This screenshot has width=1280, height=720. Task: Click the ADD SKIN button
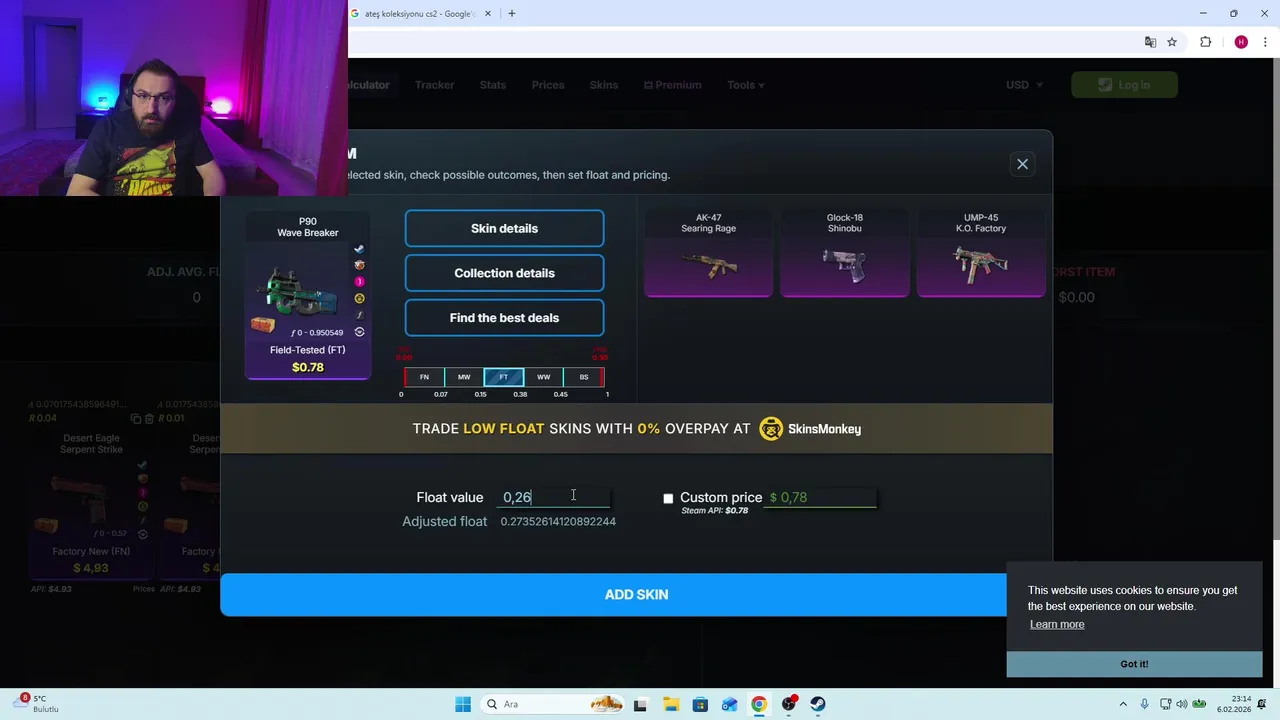point(636,594)
